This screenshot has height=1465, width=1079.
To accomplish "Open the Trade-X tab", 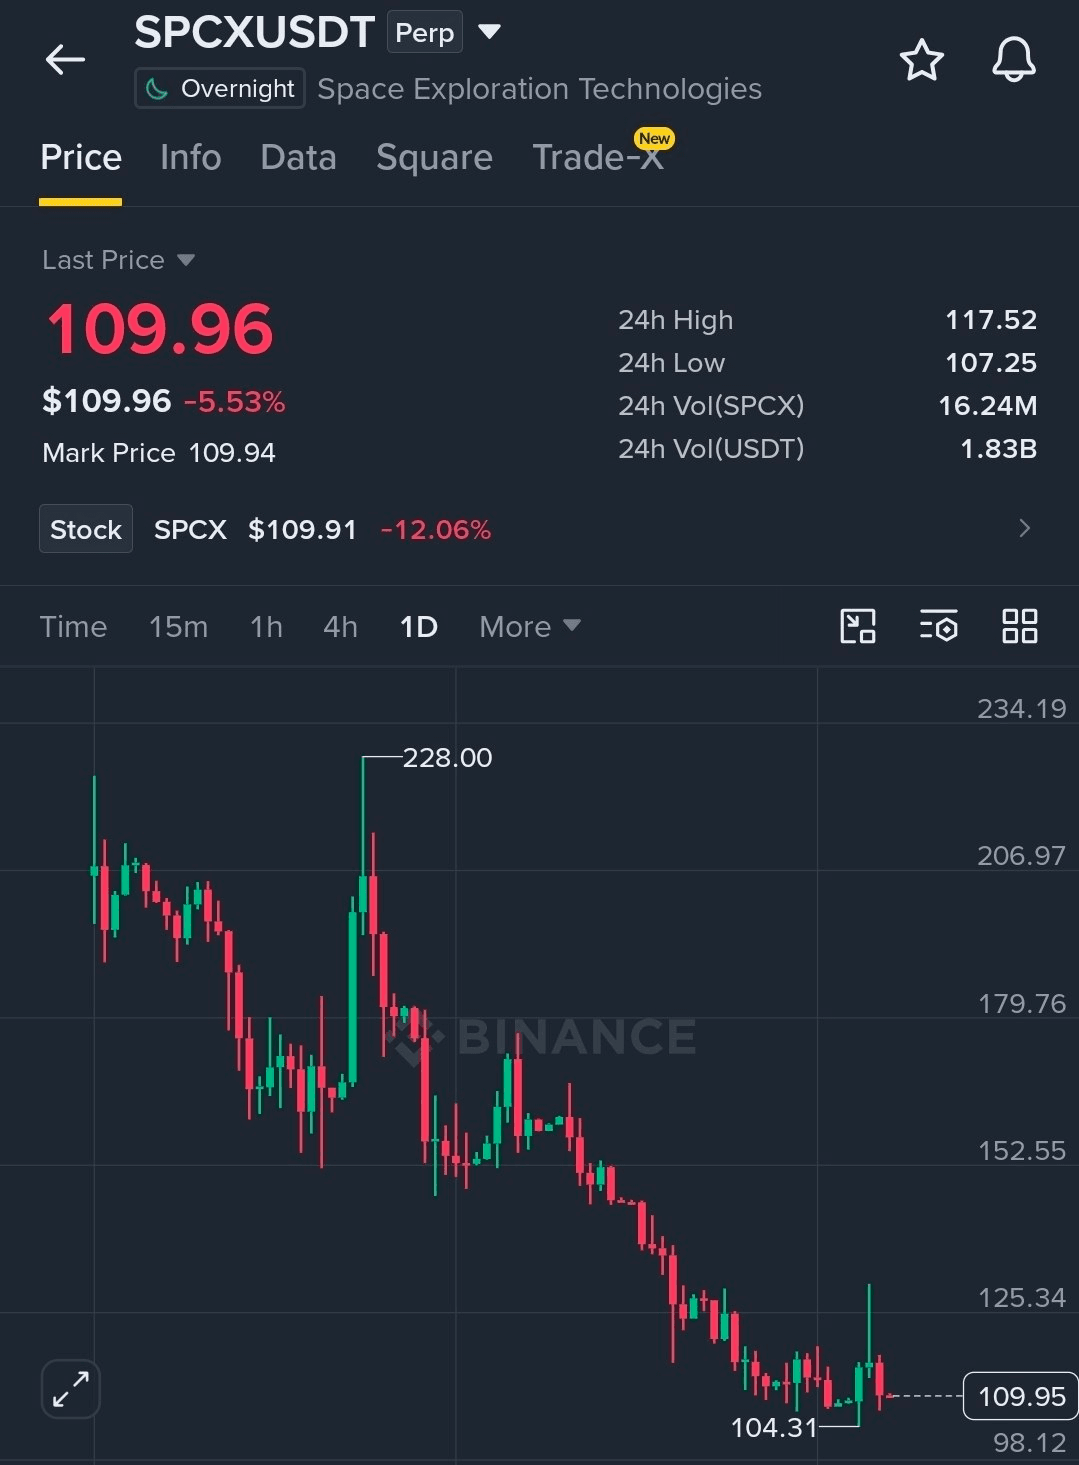I will [x=598, y=157].
